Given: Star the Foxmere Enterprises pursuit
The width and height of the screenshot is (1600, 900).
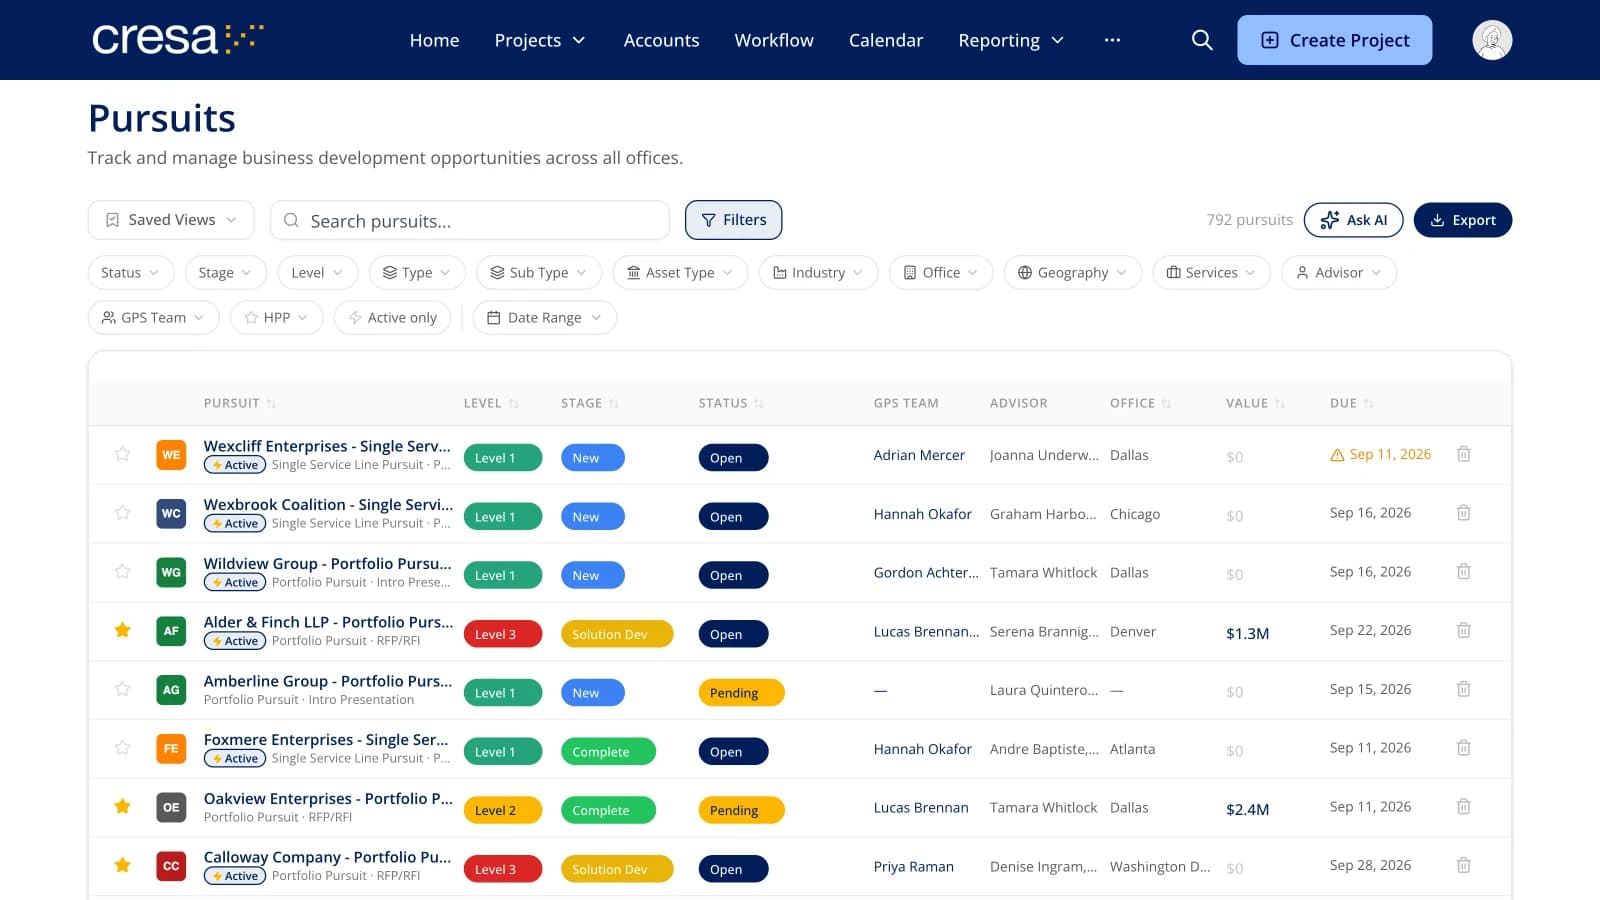Looking at the screenshot, I should pos(122,747).
